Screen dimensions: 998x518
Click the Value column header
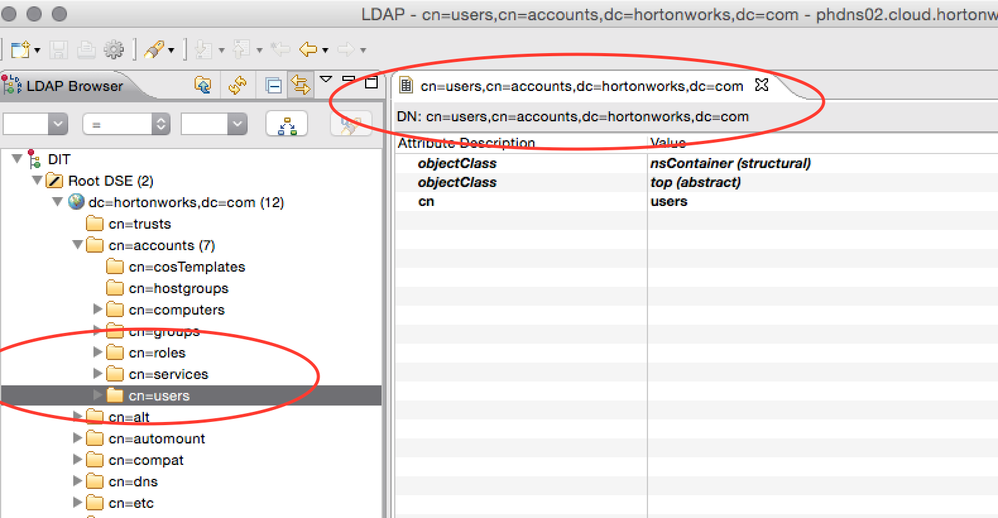click(x=668, y=143)
